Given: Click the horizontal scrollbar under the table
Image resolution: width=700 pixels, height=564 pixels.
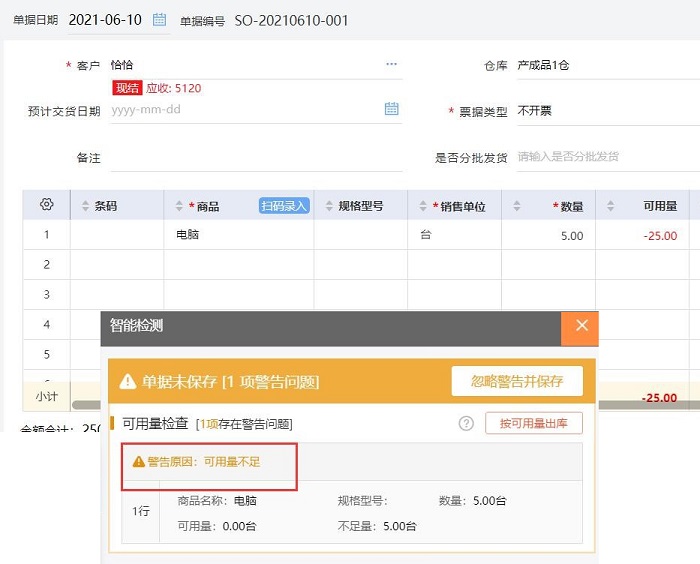Looking at the screenshot, I should tap(86, 404).
